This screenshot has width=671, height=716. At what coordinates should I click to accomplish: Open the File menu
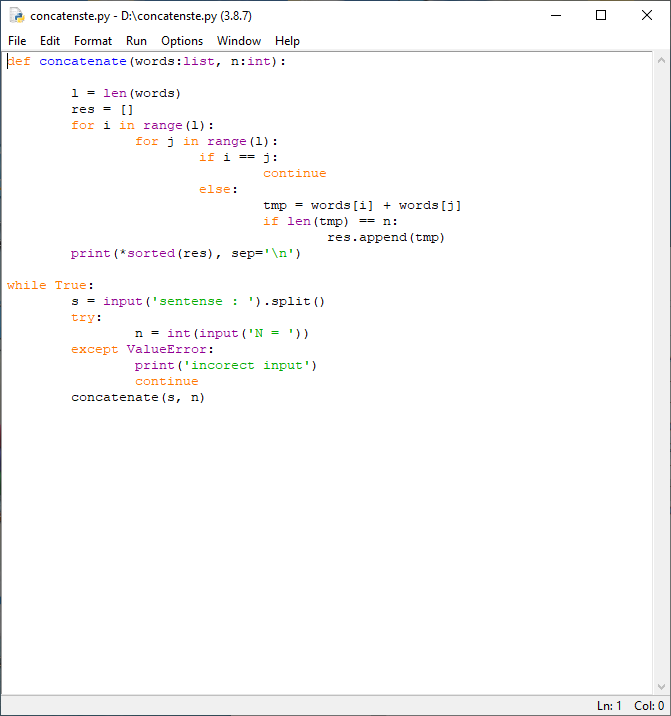pos(17,41)
